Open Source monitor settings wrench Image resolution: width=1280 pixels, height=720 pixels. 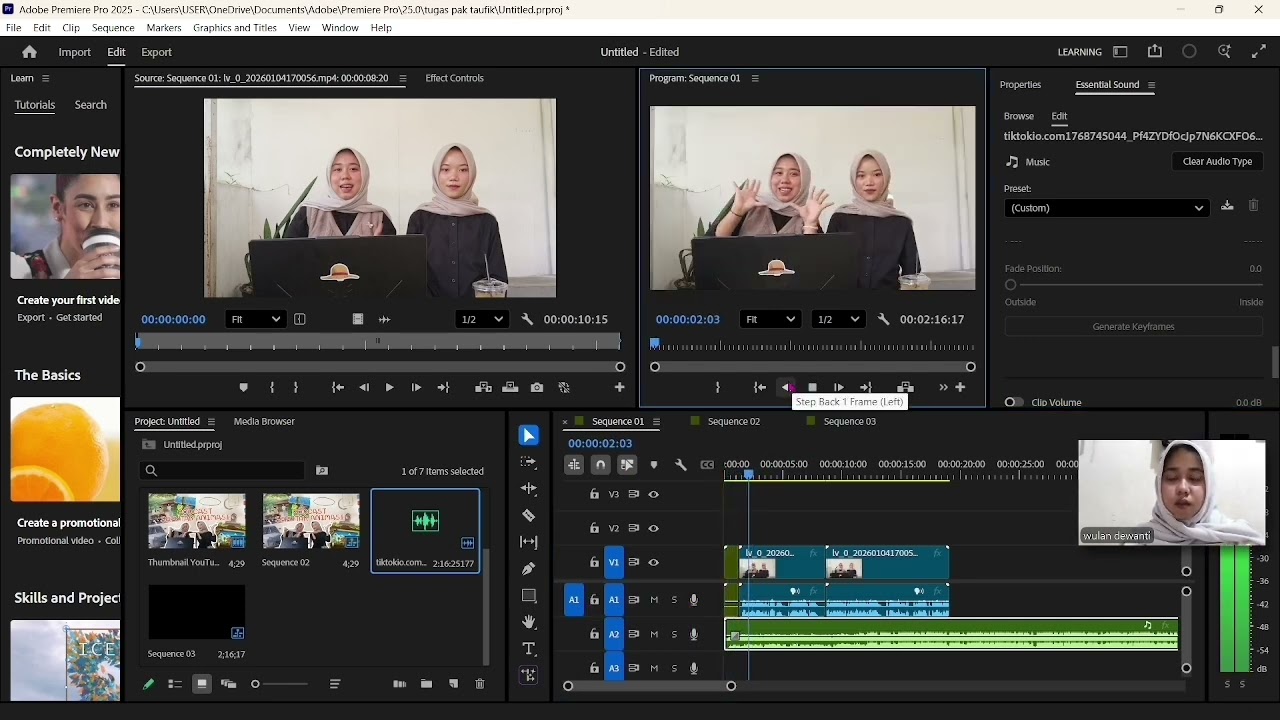coord(527,319)
